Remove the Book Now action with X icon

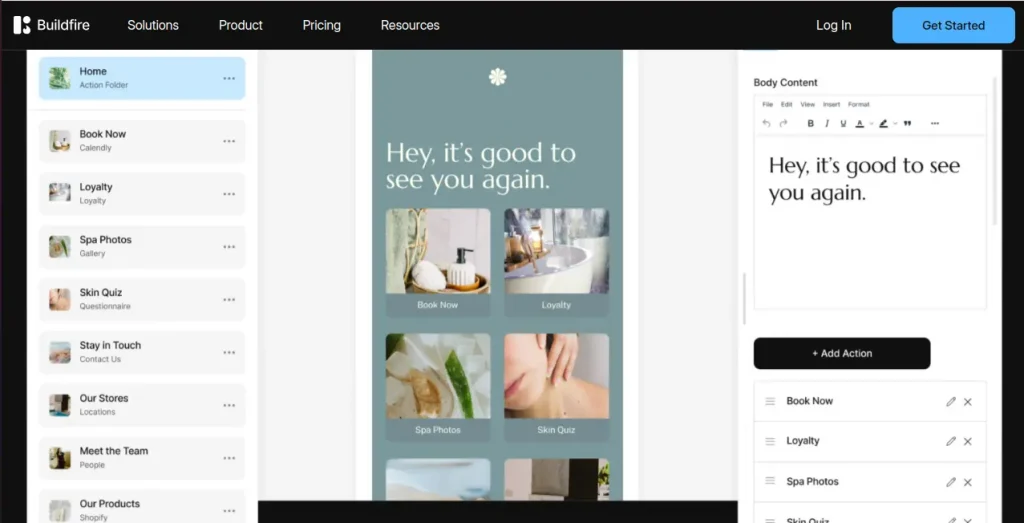[968, 402]
